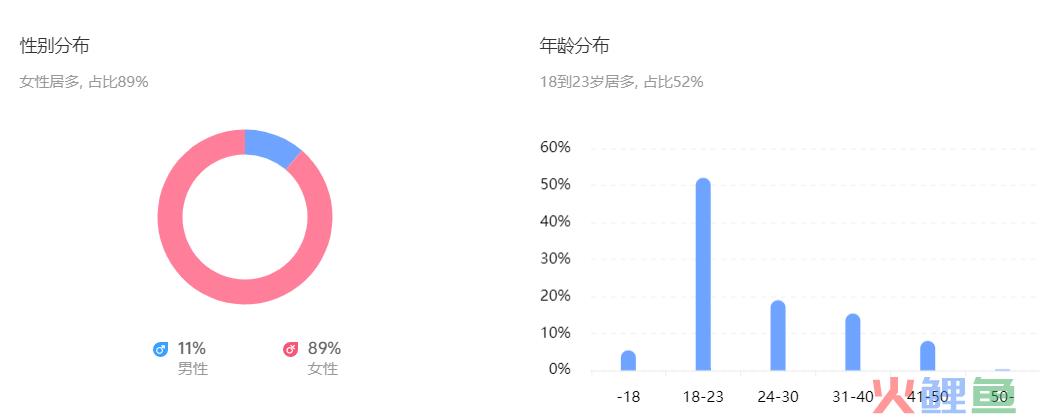The width and height of the screenshot is (1040, 419).
Task: Click the 24-30 axis label
Action: (778, 397)
